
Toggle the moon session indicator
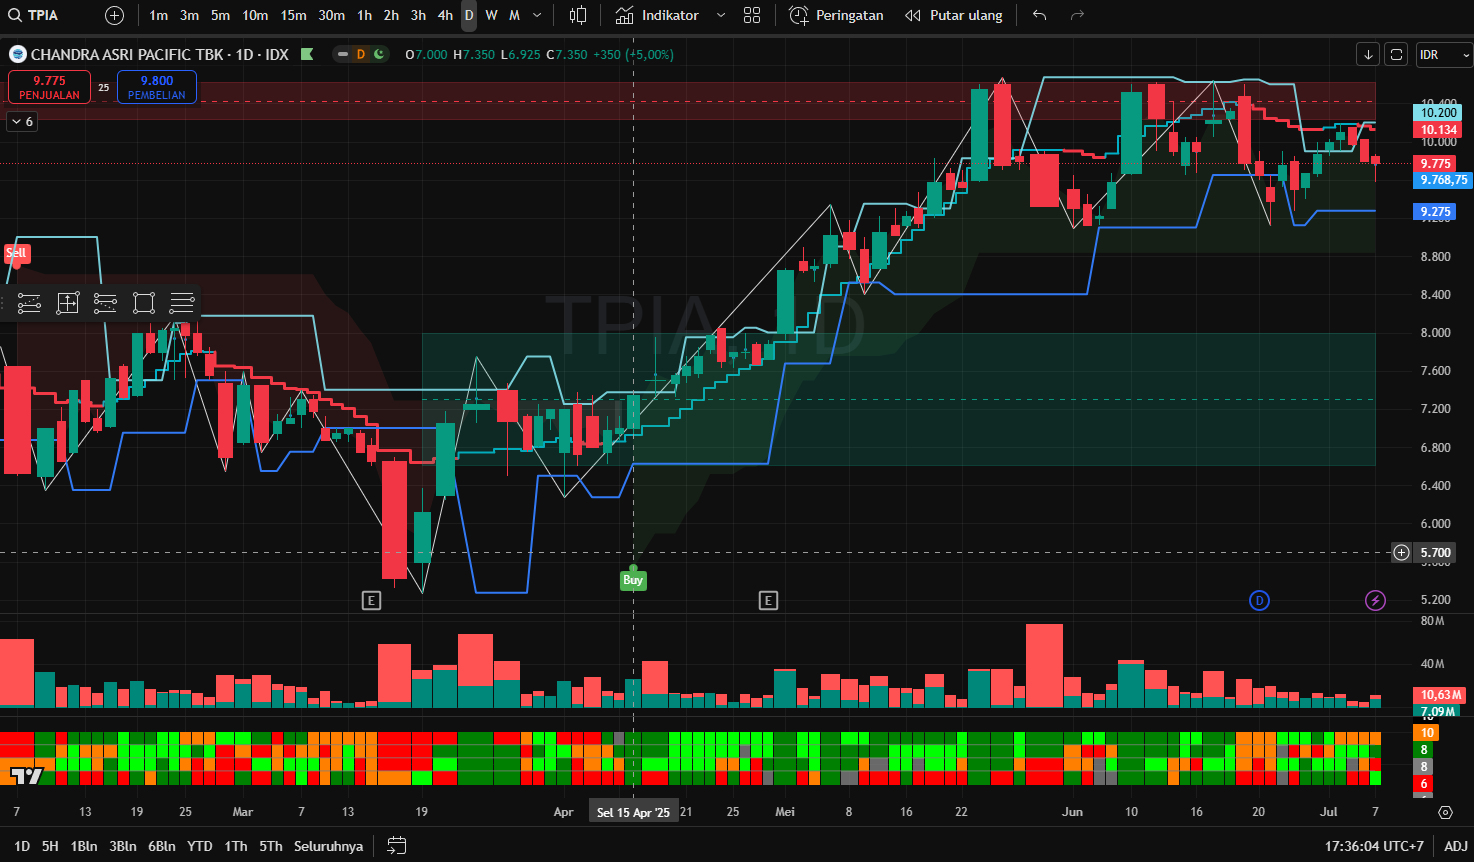(x=379, y=54)
